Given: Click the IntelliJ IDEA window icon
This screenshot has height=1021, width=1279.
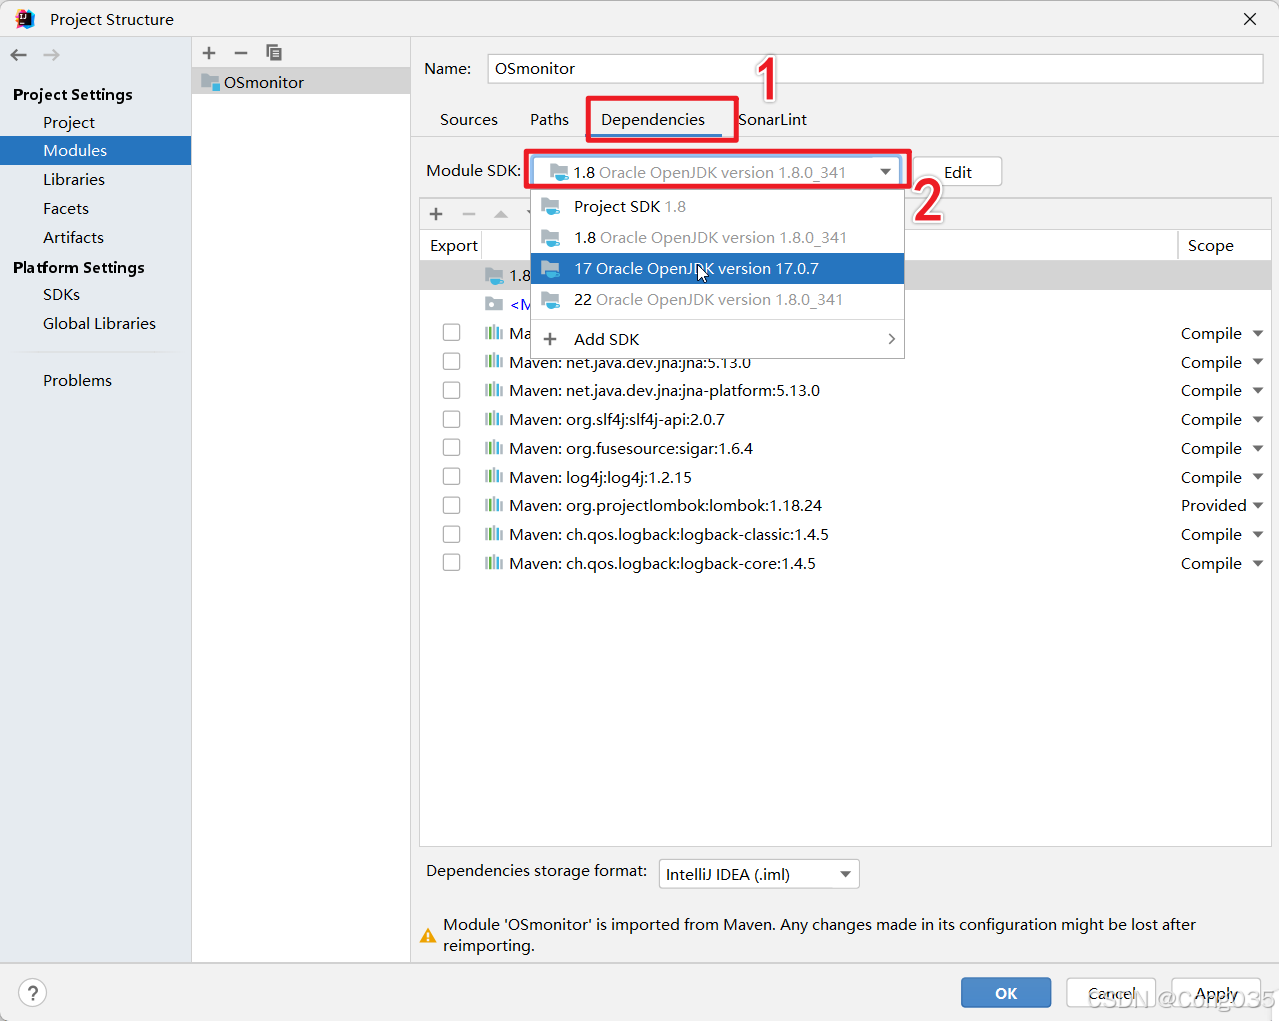Looking at the screenshot, I should [x=25, y=19].
